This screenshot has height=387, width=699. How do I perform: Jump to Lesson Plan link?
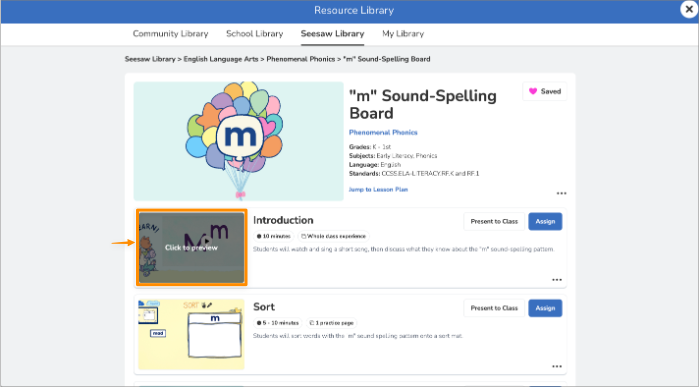click(378, 189)
